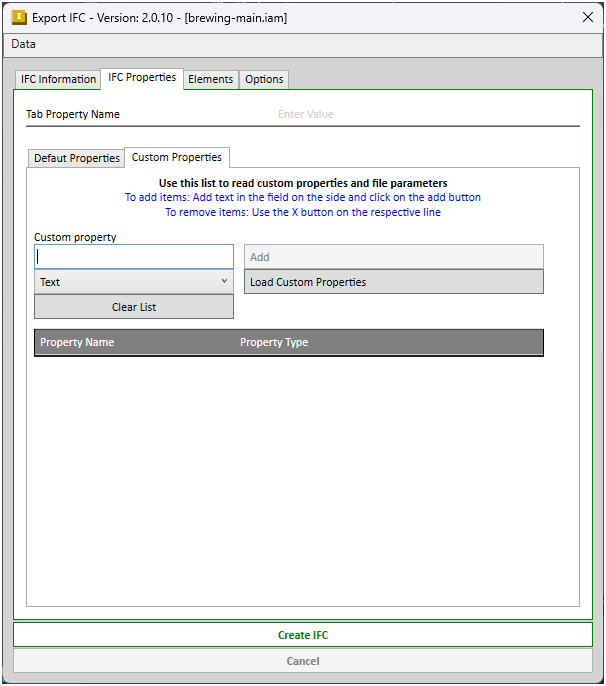The height and width of the screenshot is (686, 606).
Task: Click the 'Tab Property Name' label
Action: [x=73, y=114]
